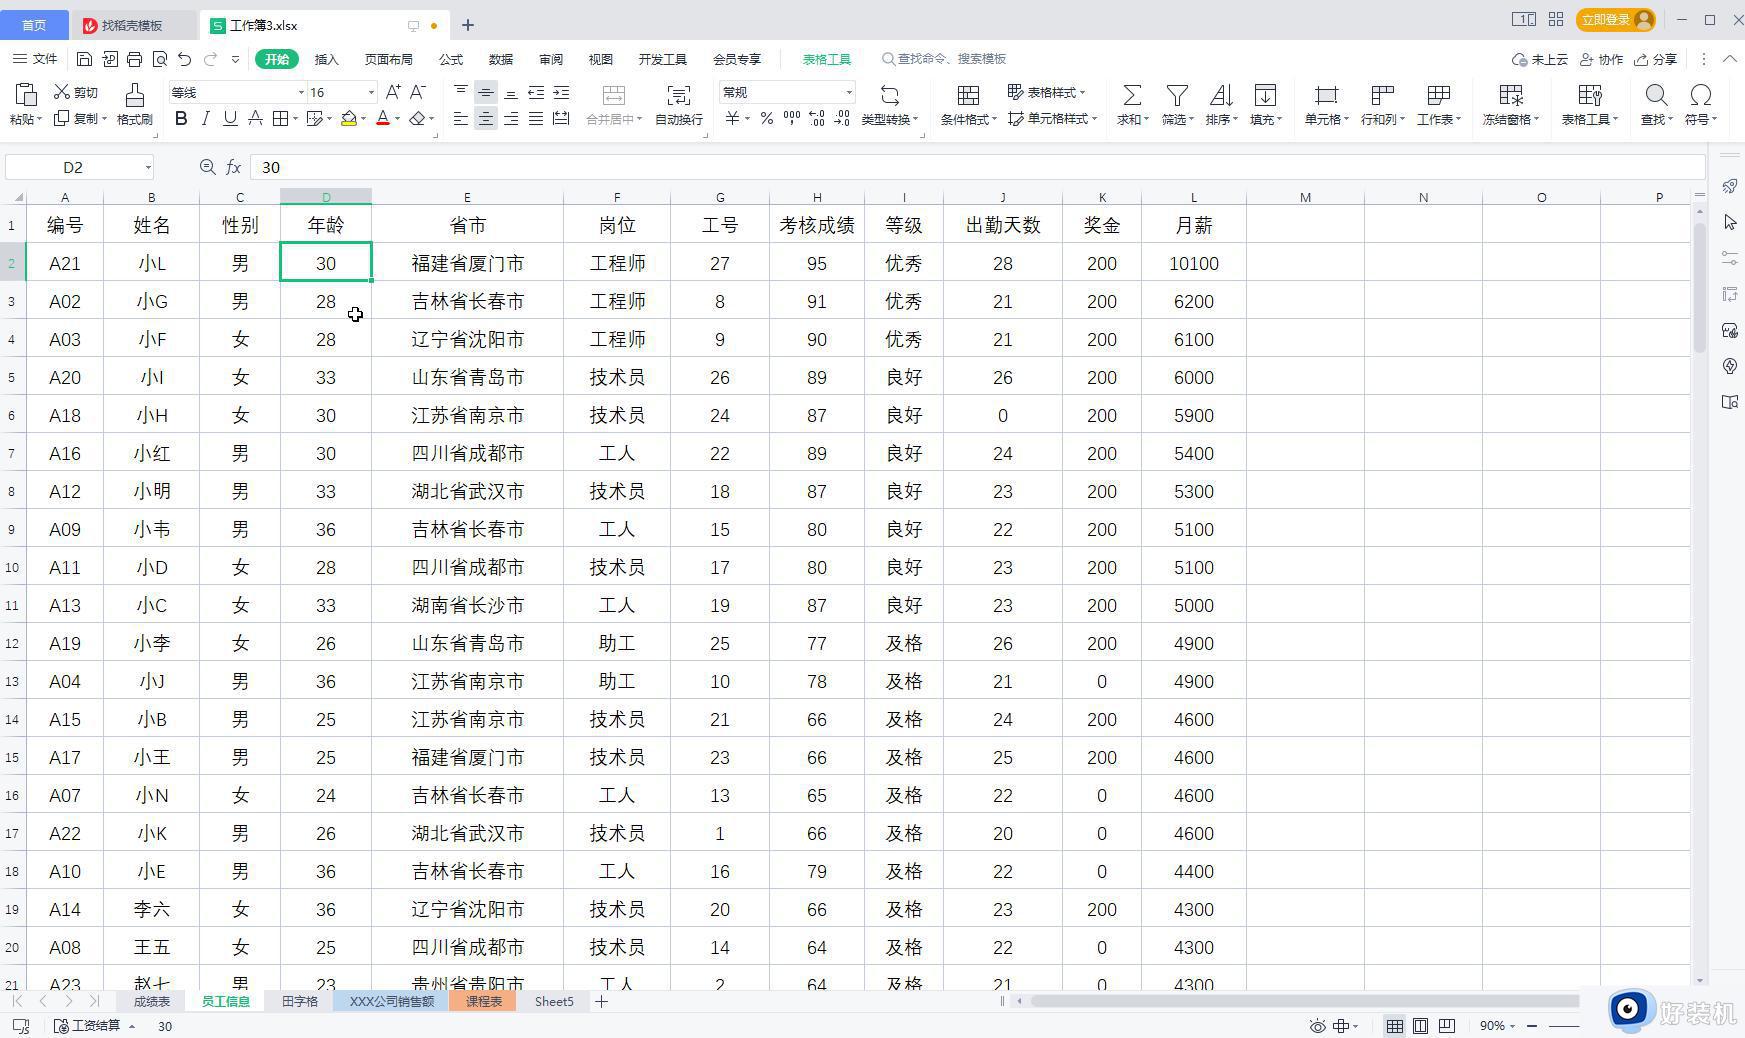Increase decimal places icon
1745x1038 pixels.
tap(817, 119)
